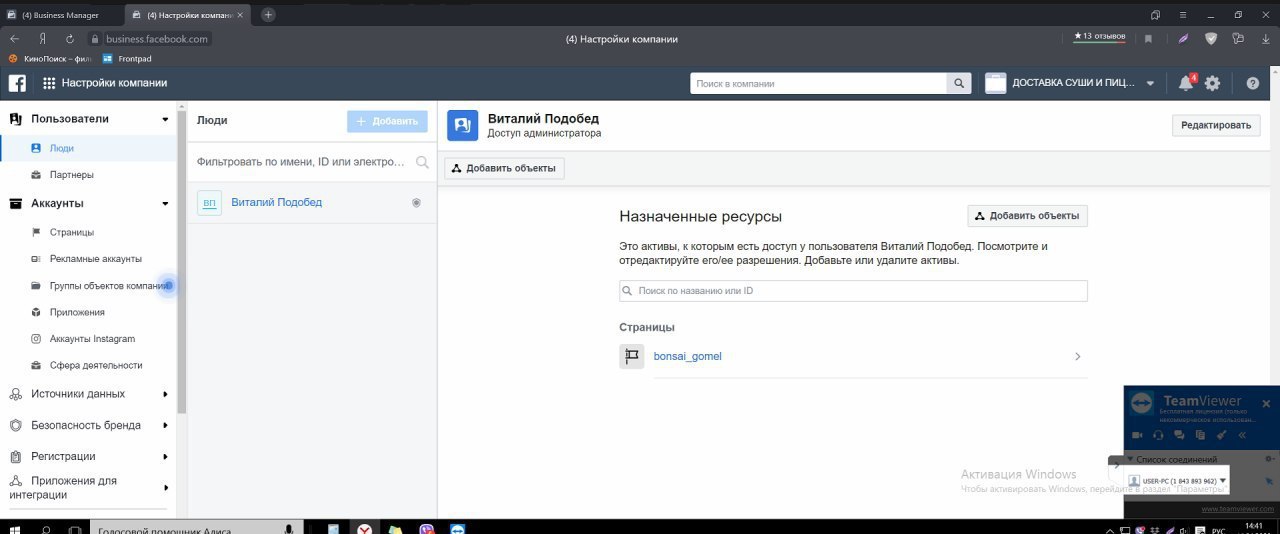The height and width of the screenshot is (534, 1280).
Task: Click the bonsai_gomel page flag icon
Action: pyautogui.click(x=631, y=357)
